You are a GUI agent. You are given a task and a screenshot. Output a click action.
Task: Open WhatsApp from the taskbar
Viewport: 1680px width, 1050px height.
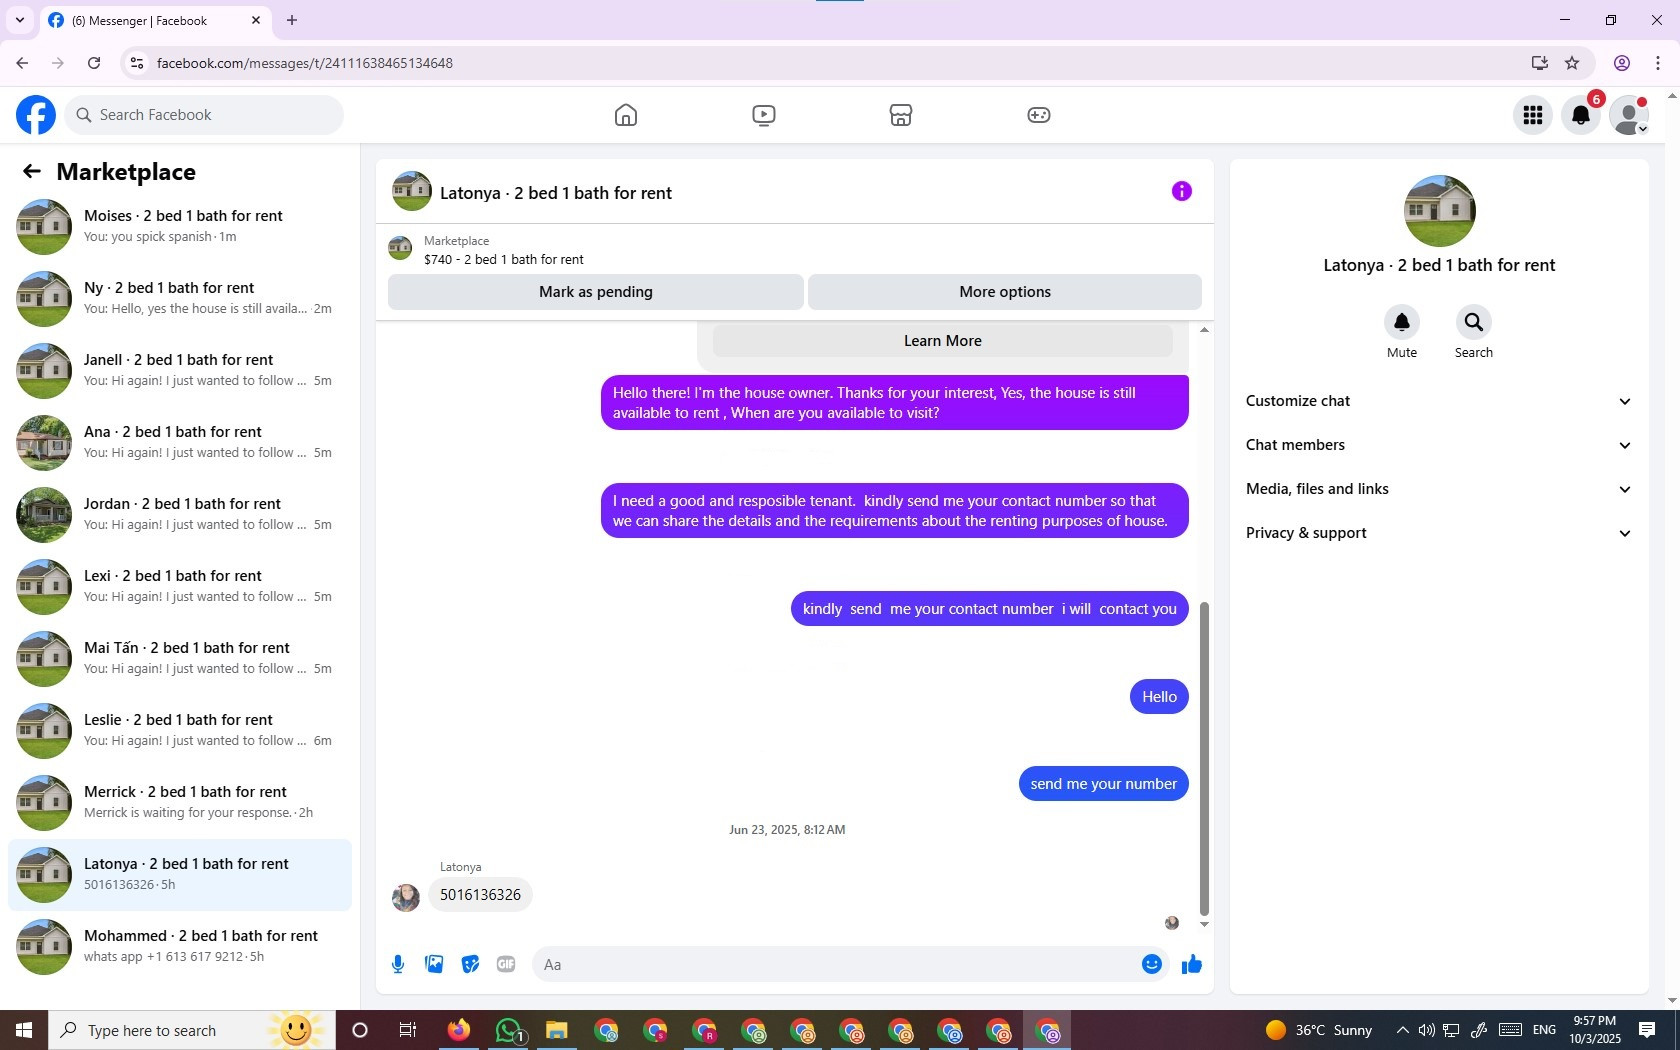508,1030
